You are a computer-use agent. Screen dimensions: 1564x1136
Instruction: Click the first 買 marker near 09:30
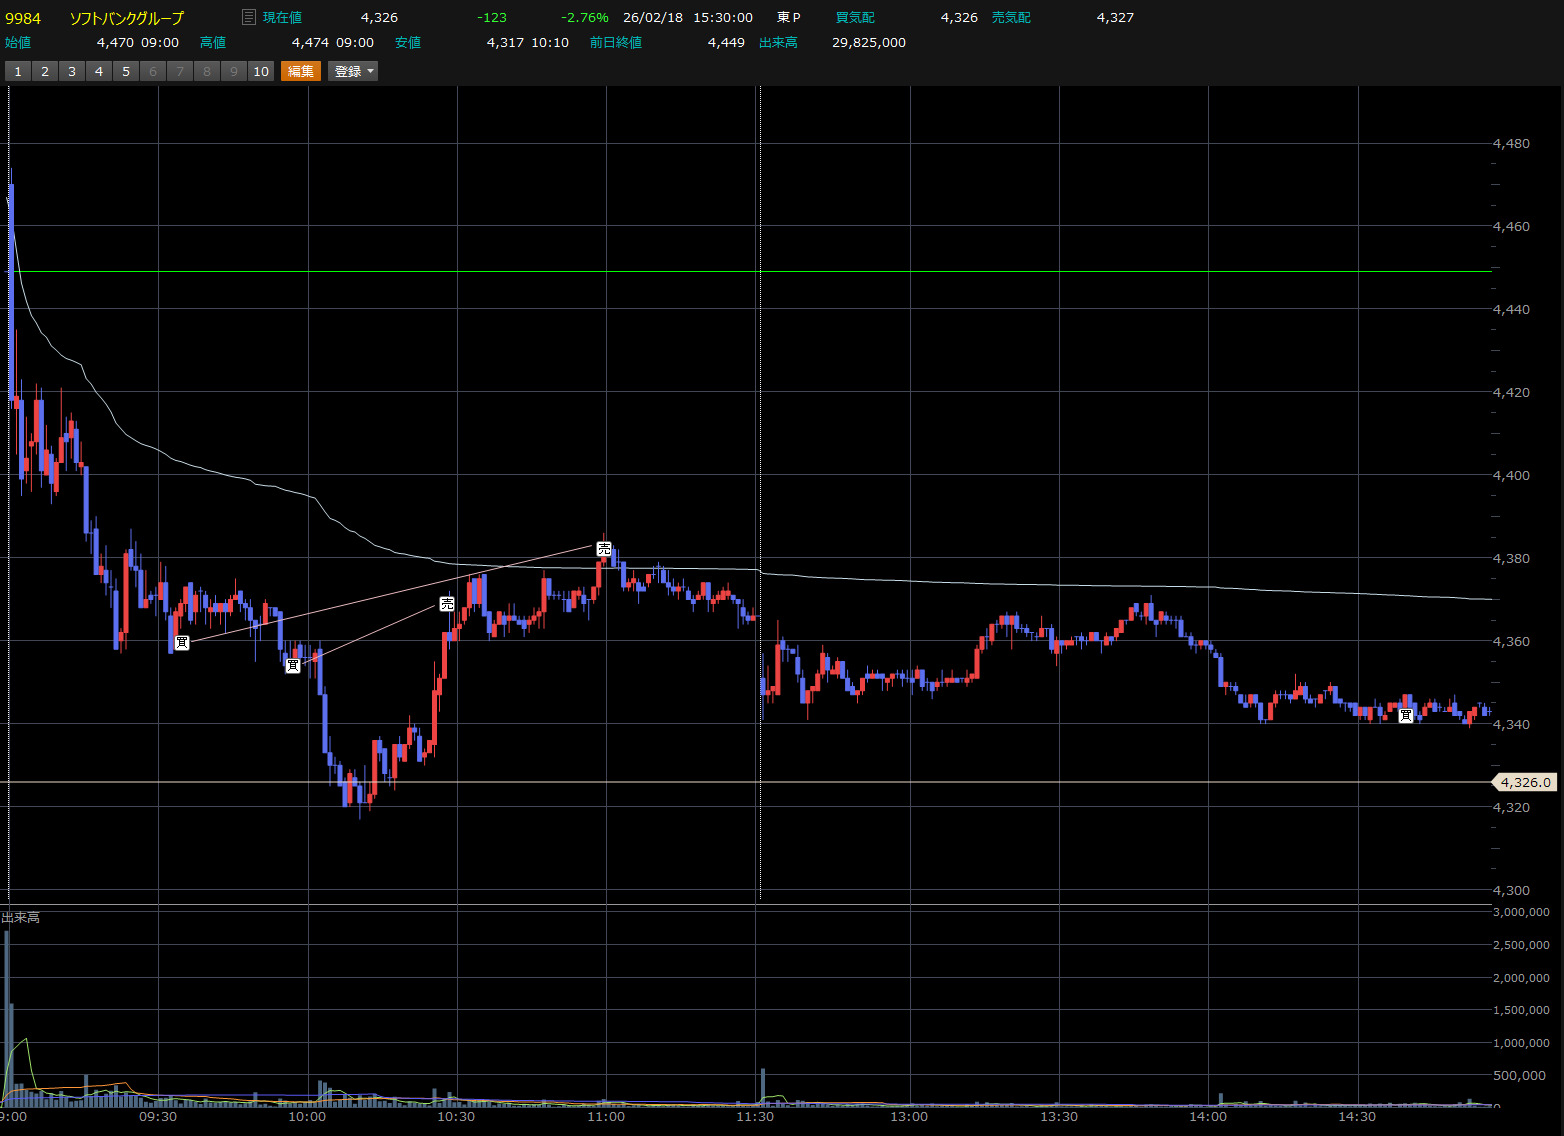click(x=182, y=642)
